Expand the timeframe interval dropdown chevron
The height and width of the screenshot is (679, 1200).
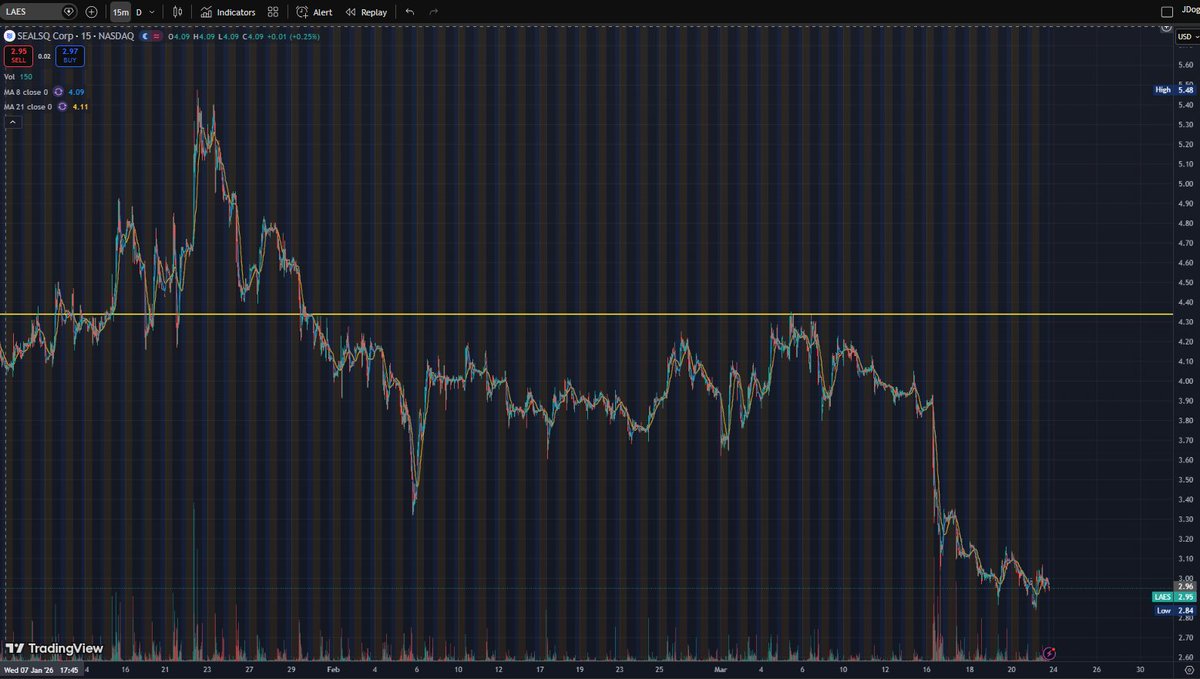click(151, 12)
